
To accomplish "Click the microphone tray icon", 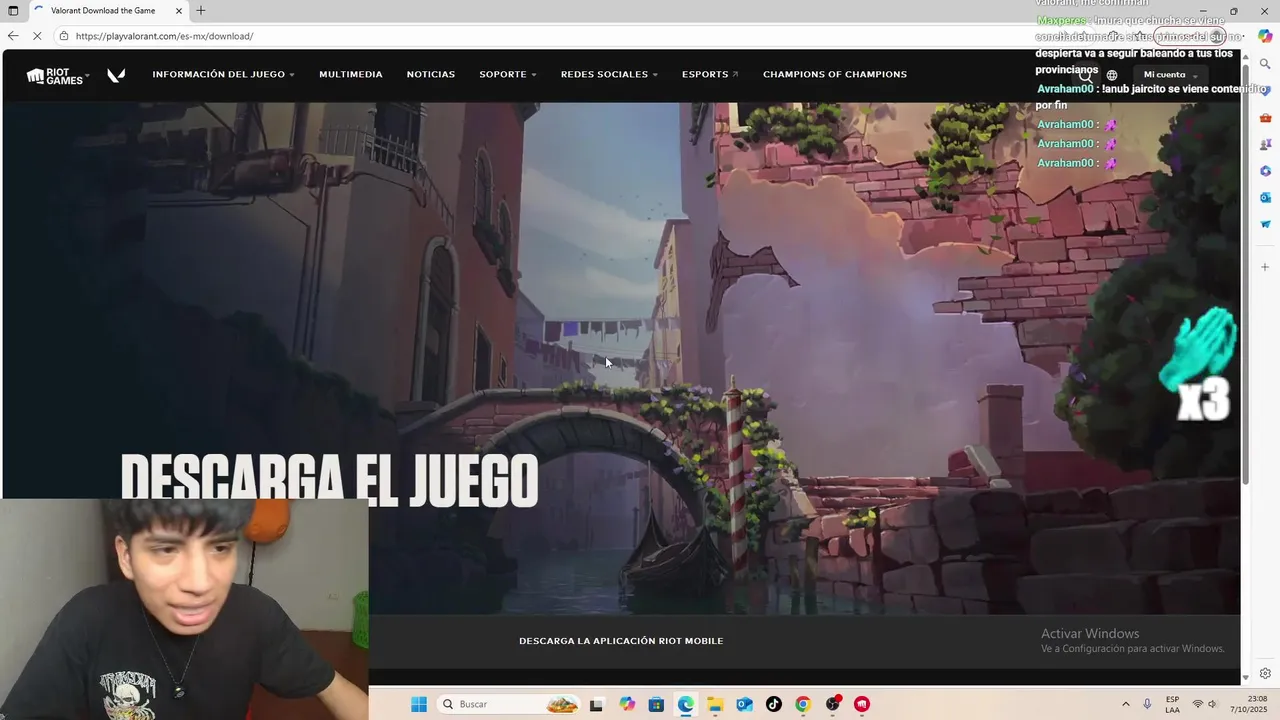I will click(1147, 704).
